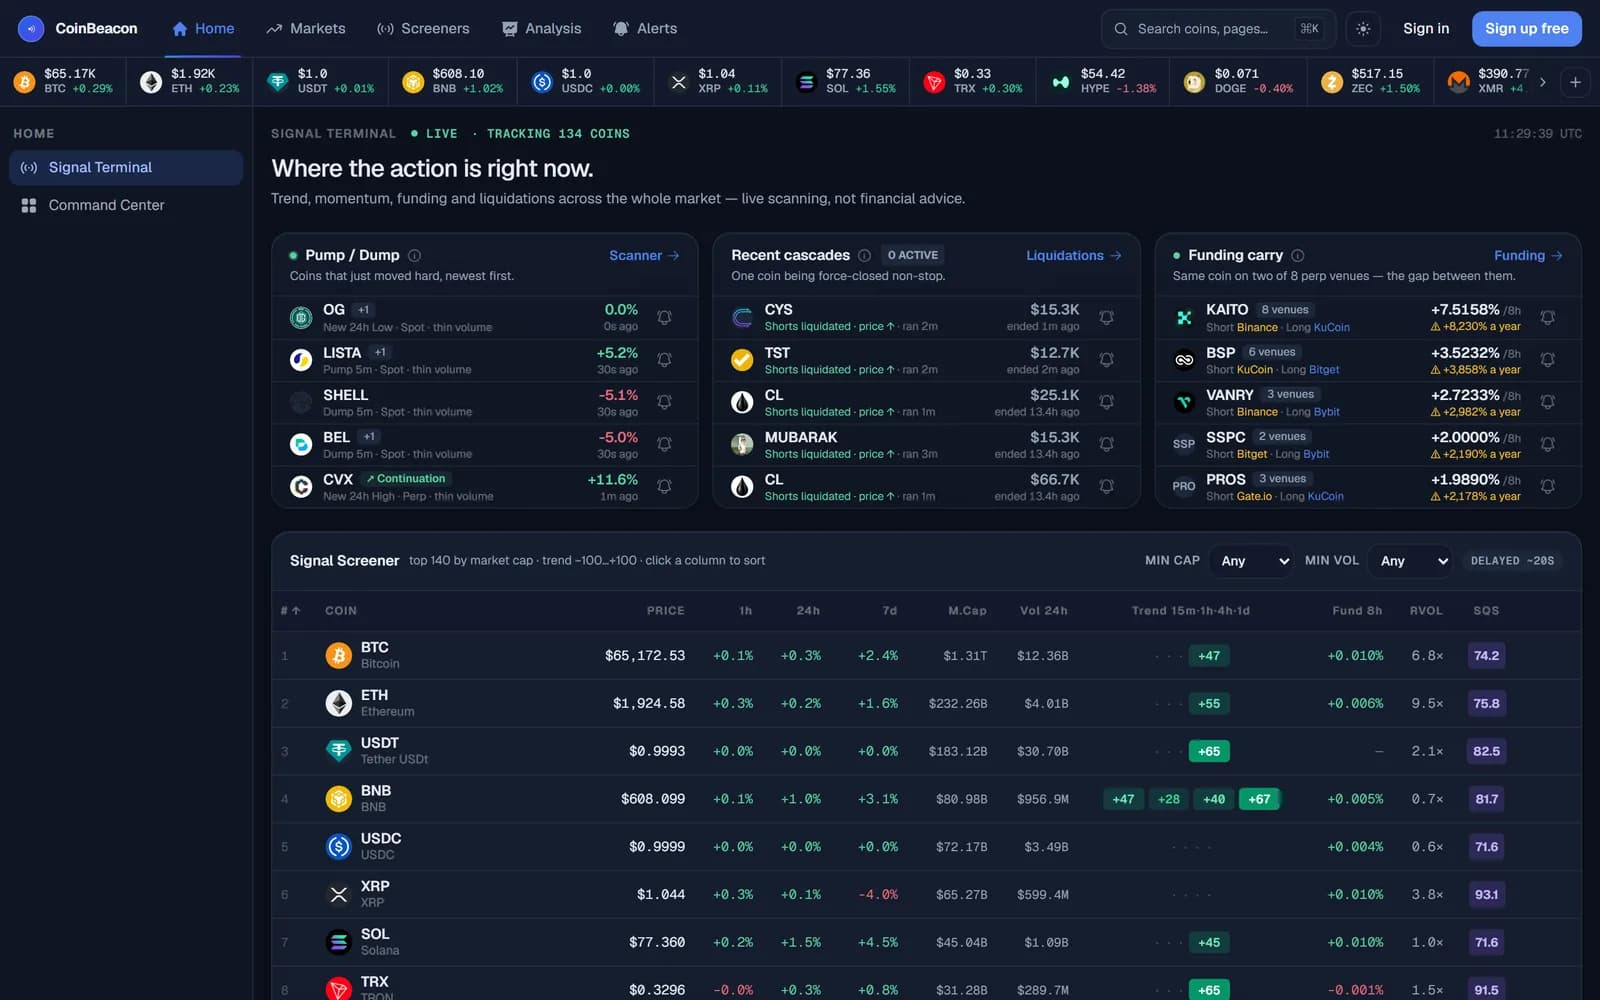Screen dimensions: 1600x1000
Task: Click the Command Center grid icon
Action: [29, 205]
